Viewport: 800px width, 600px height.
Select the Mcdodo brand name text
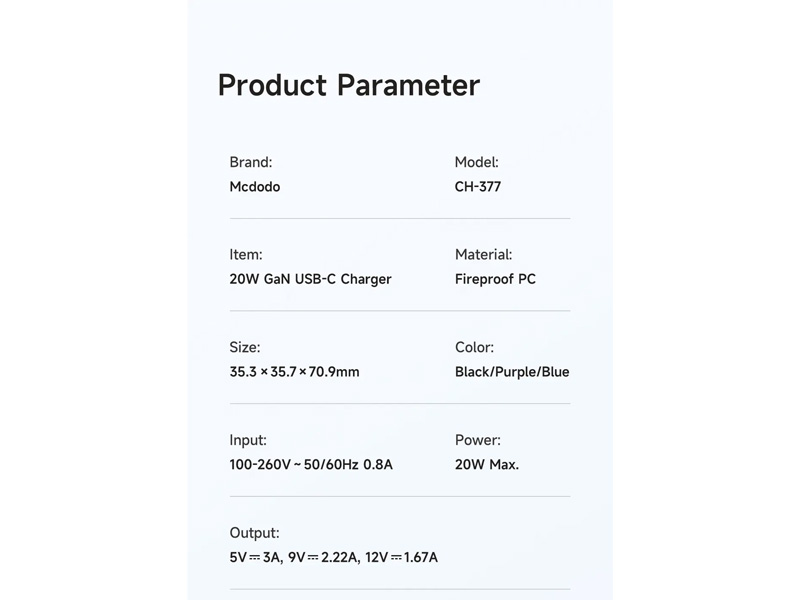point(254,187)
